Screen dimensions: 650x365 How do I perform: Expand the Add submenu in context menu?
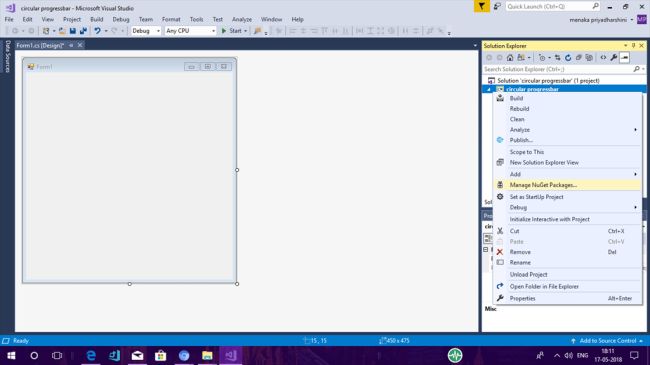[568, 174]
